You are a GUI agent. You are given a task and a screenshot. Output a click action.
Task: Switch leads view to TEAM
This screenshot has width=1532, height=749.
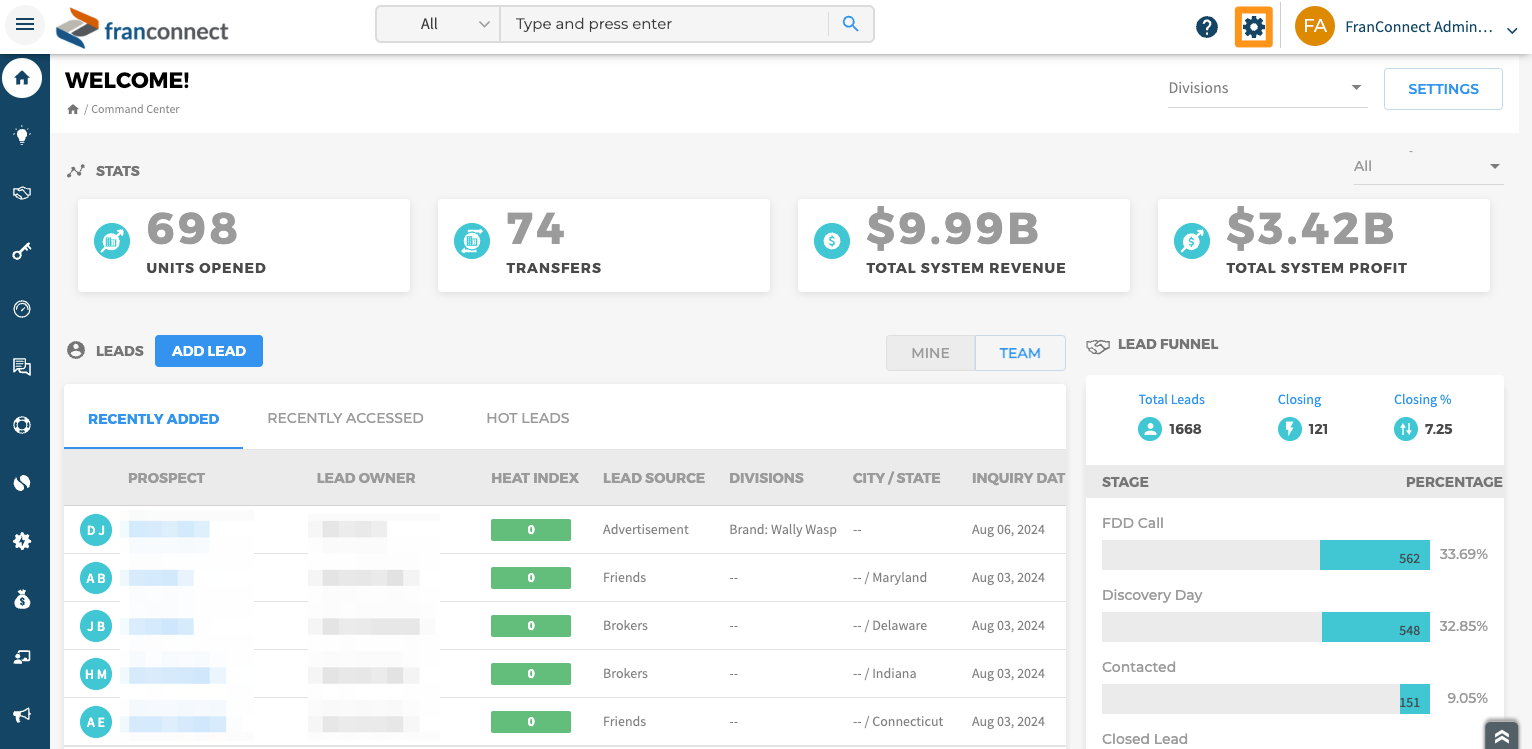click(x=1019, y=353)
